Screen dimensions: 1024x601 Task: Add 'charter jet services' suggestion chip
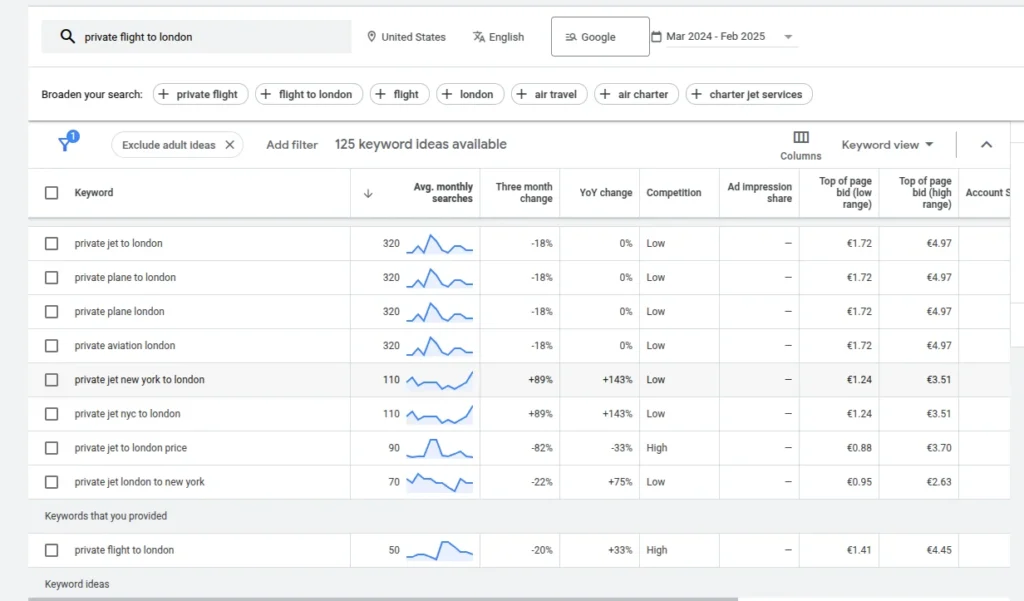tap(748, 94)
